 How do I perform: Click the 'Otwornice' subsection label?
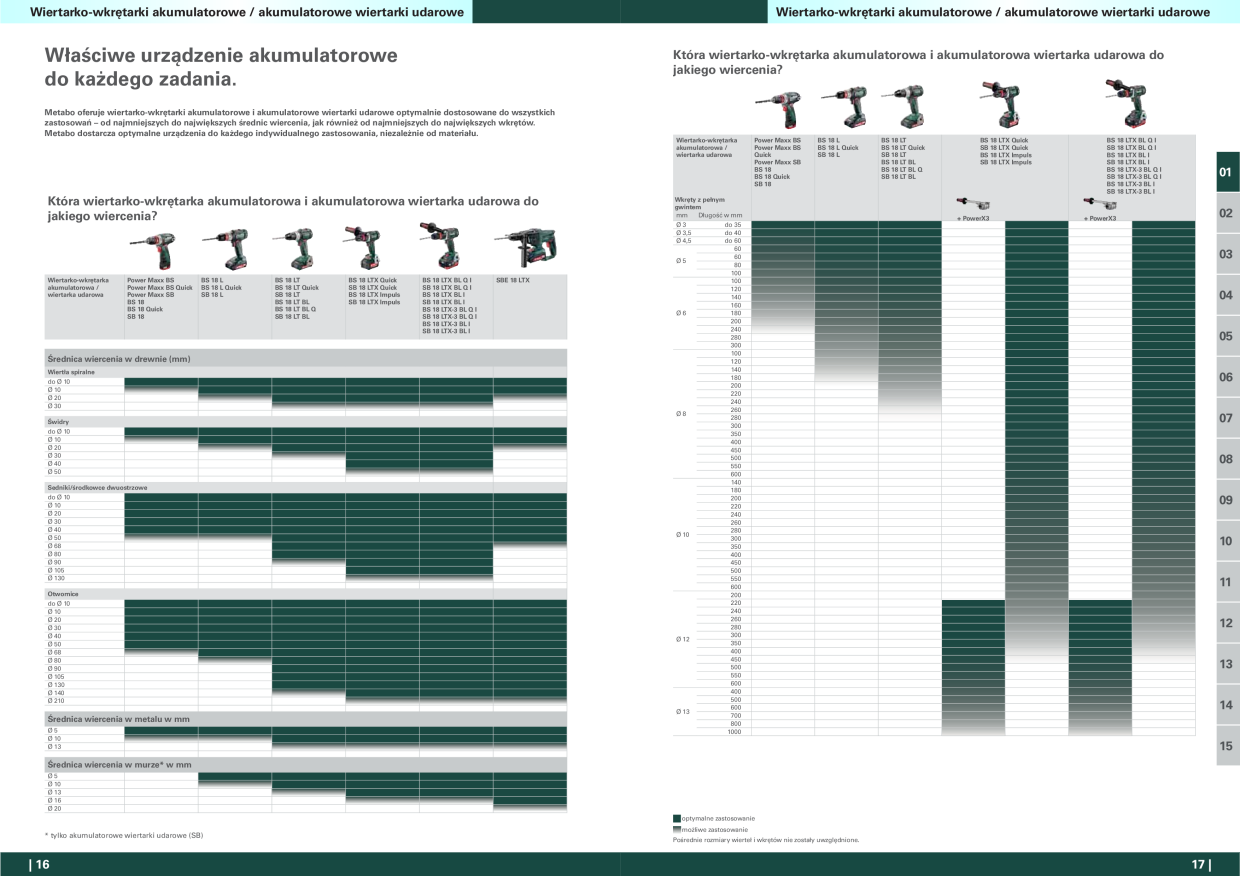(63, 595)
